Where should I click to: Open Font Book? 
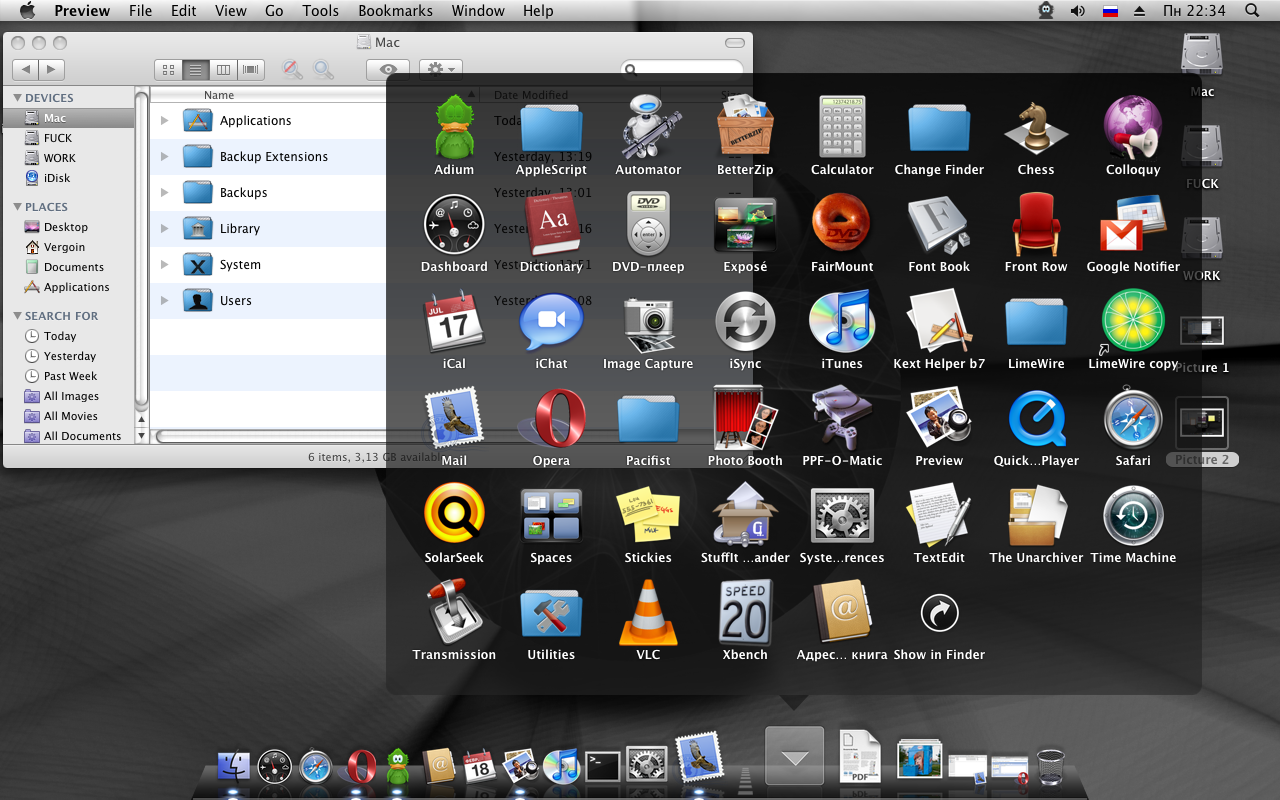pos(939,225)
